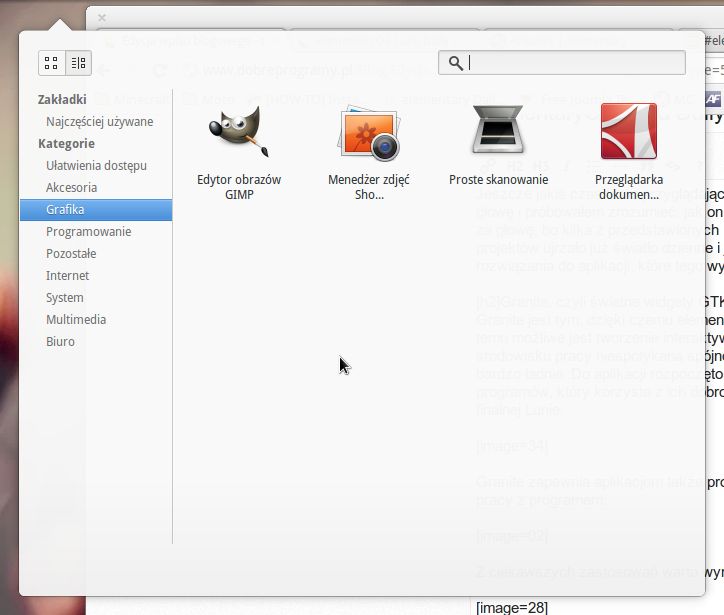Screen dimensions: 724x615
Task: Focus the application search field
Action: pos(561,63)
